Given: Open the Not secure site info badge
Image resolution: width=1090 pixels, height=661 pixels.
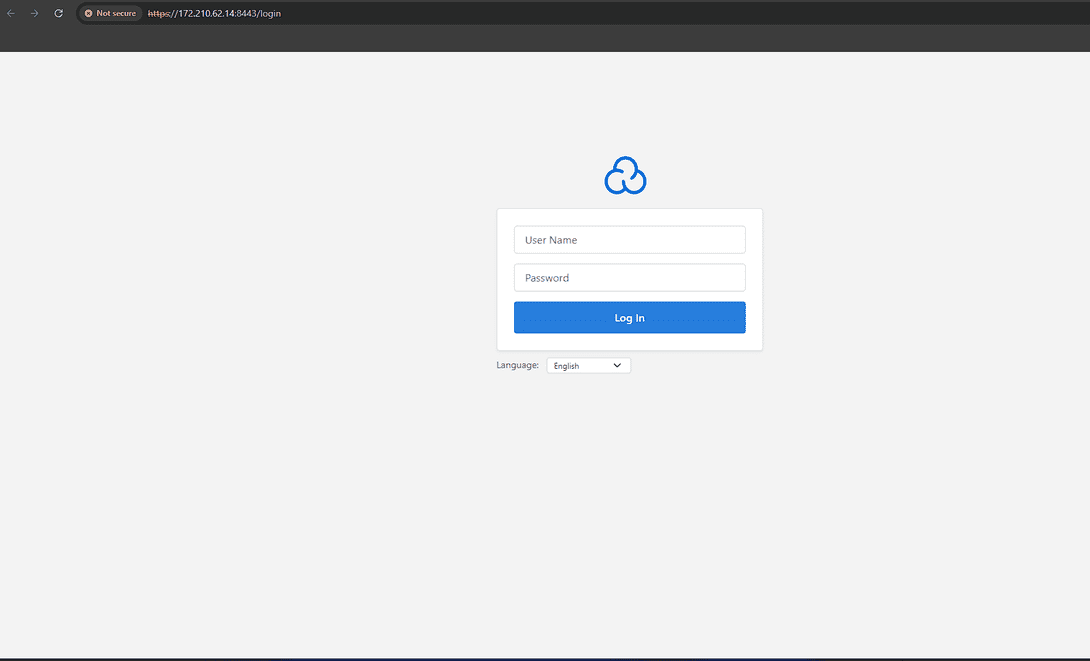Looking at the screenshot, I should [x=111, y=13].
